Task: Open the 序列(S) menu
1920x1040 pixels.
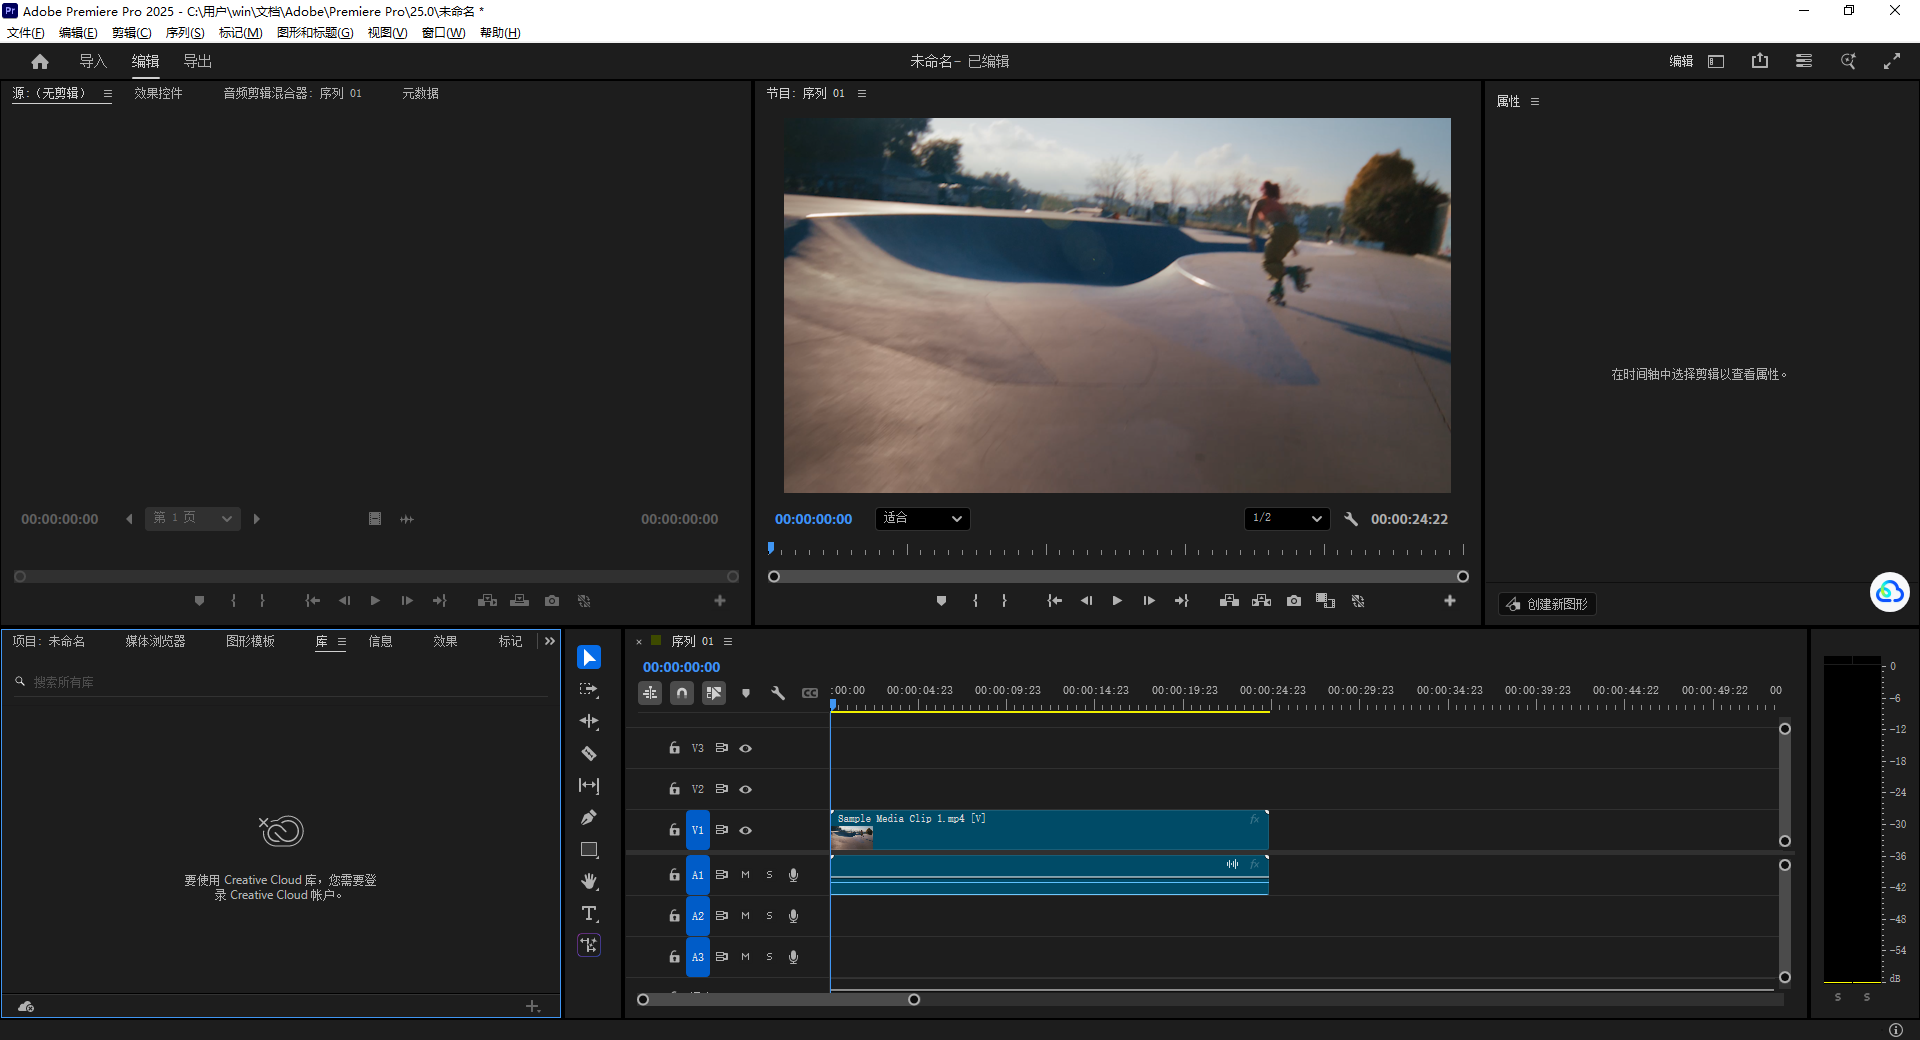Action: point(185,33)
